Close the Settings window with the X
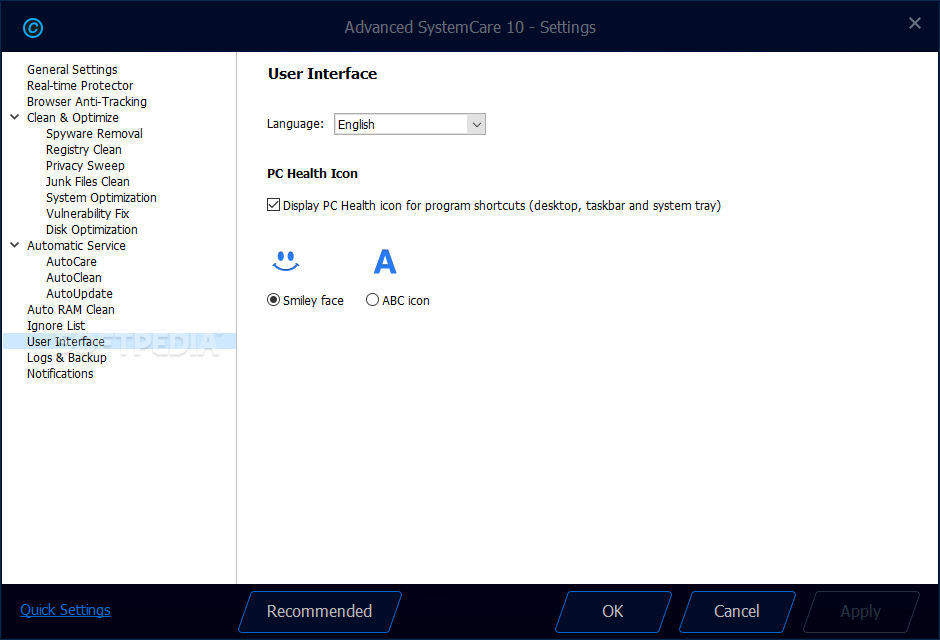This screenshot has height=640, width=940. pyautogui.click(x=914, y=23)
